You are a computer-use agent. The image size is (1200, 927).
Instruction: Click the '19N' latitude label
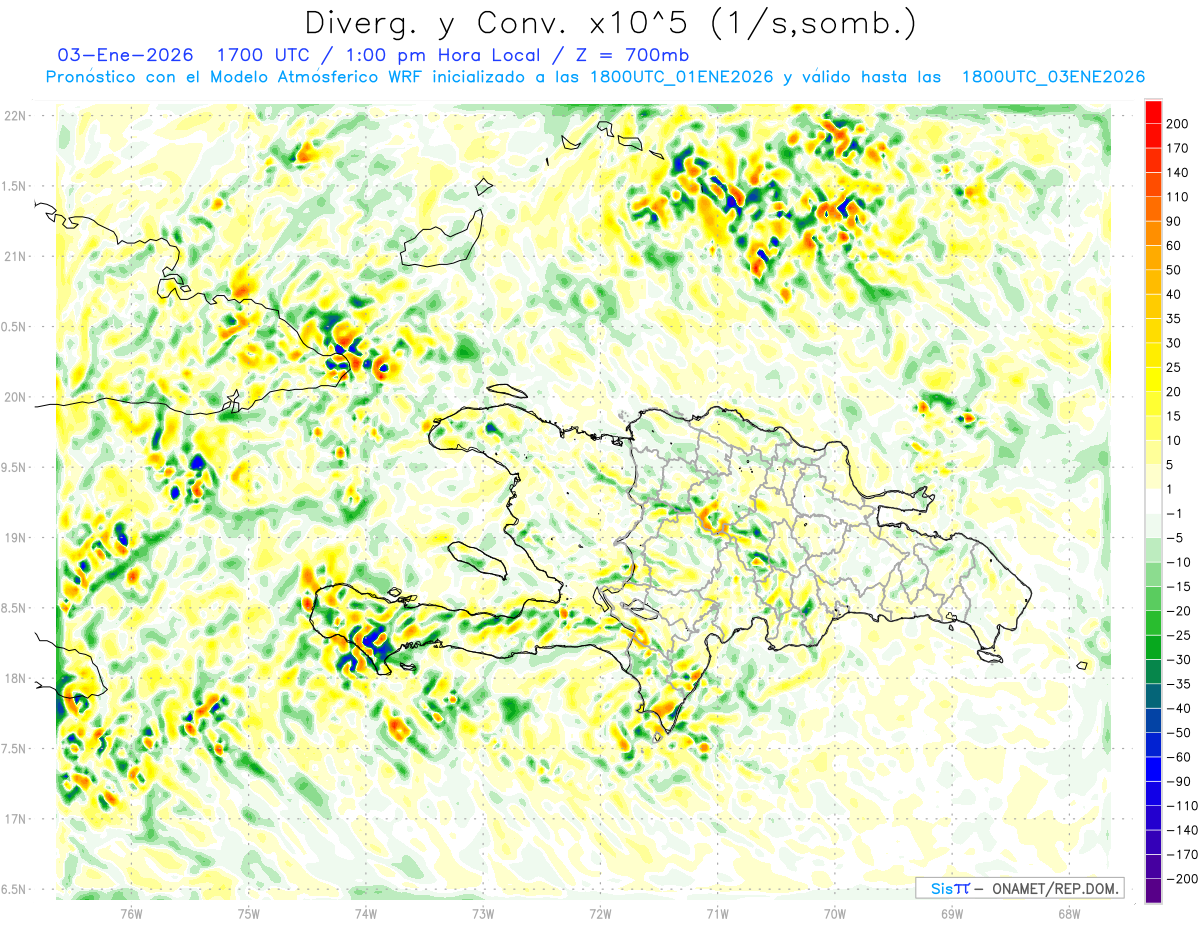click(15, 538)
